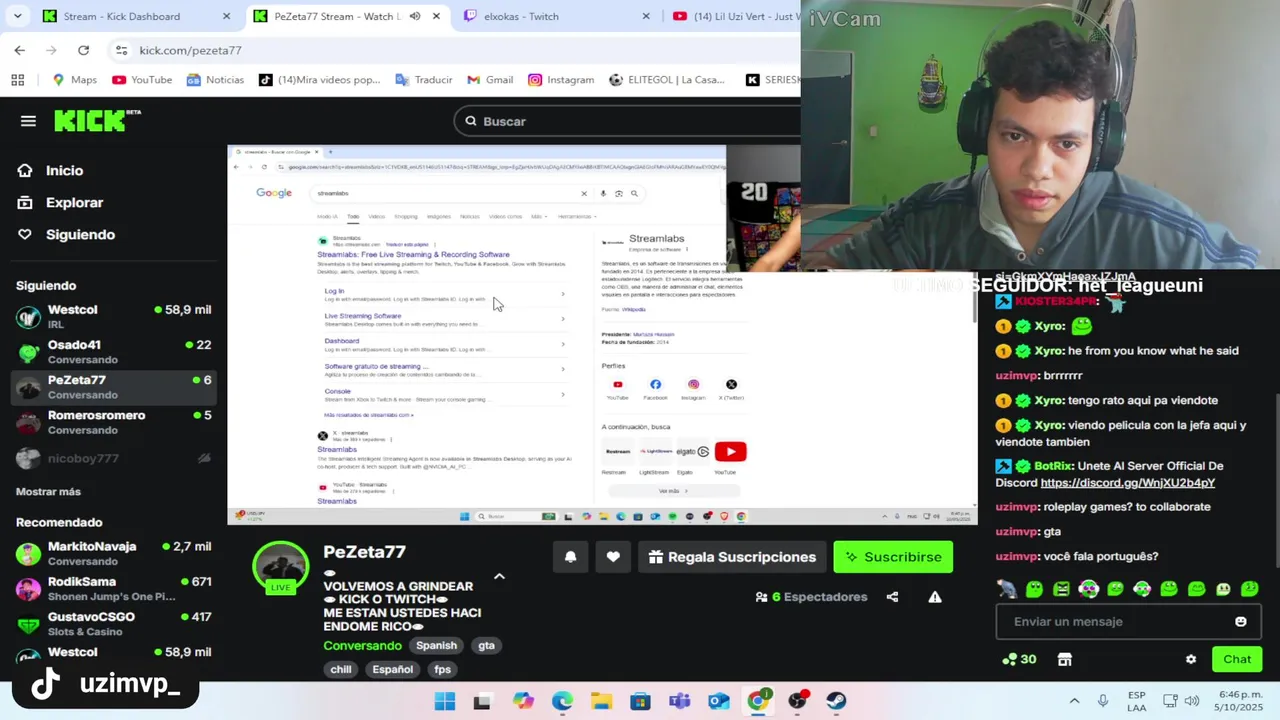Viewport: 1280px width, 720px height.
Task: Open Windows Start menu
Action: click(x=445, y=701)
